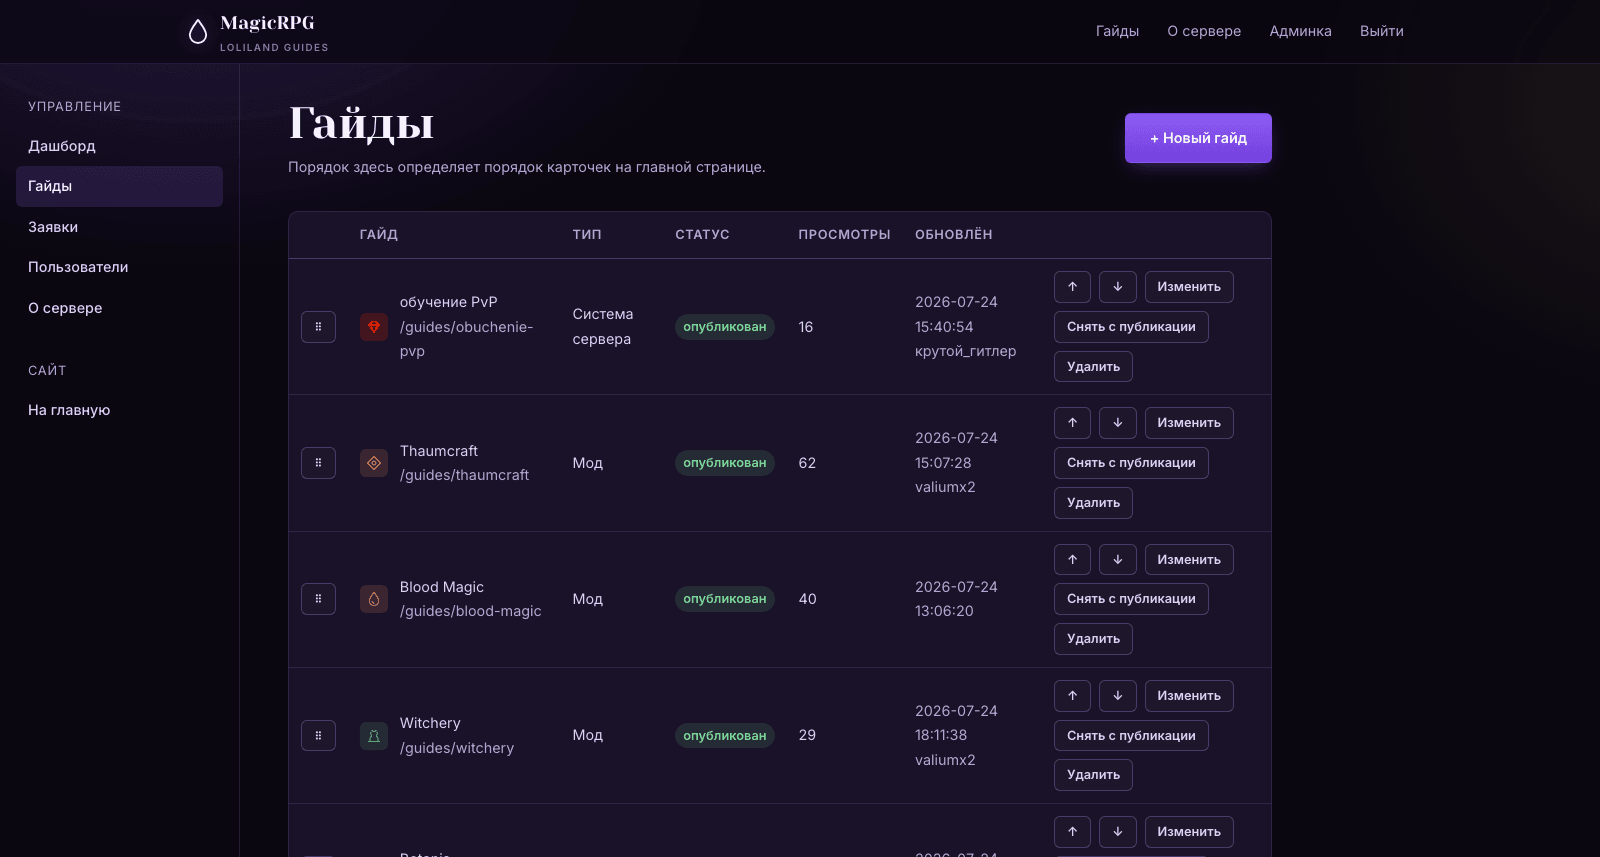Viewport: 1600px width, 857px height.
Task: Move Thaumcraft guide up
Action: (1072, 423)
